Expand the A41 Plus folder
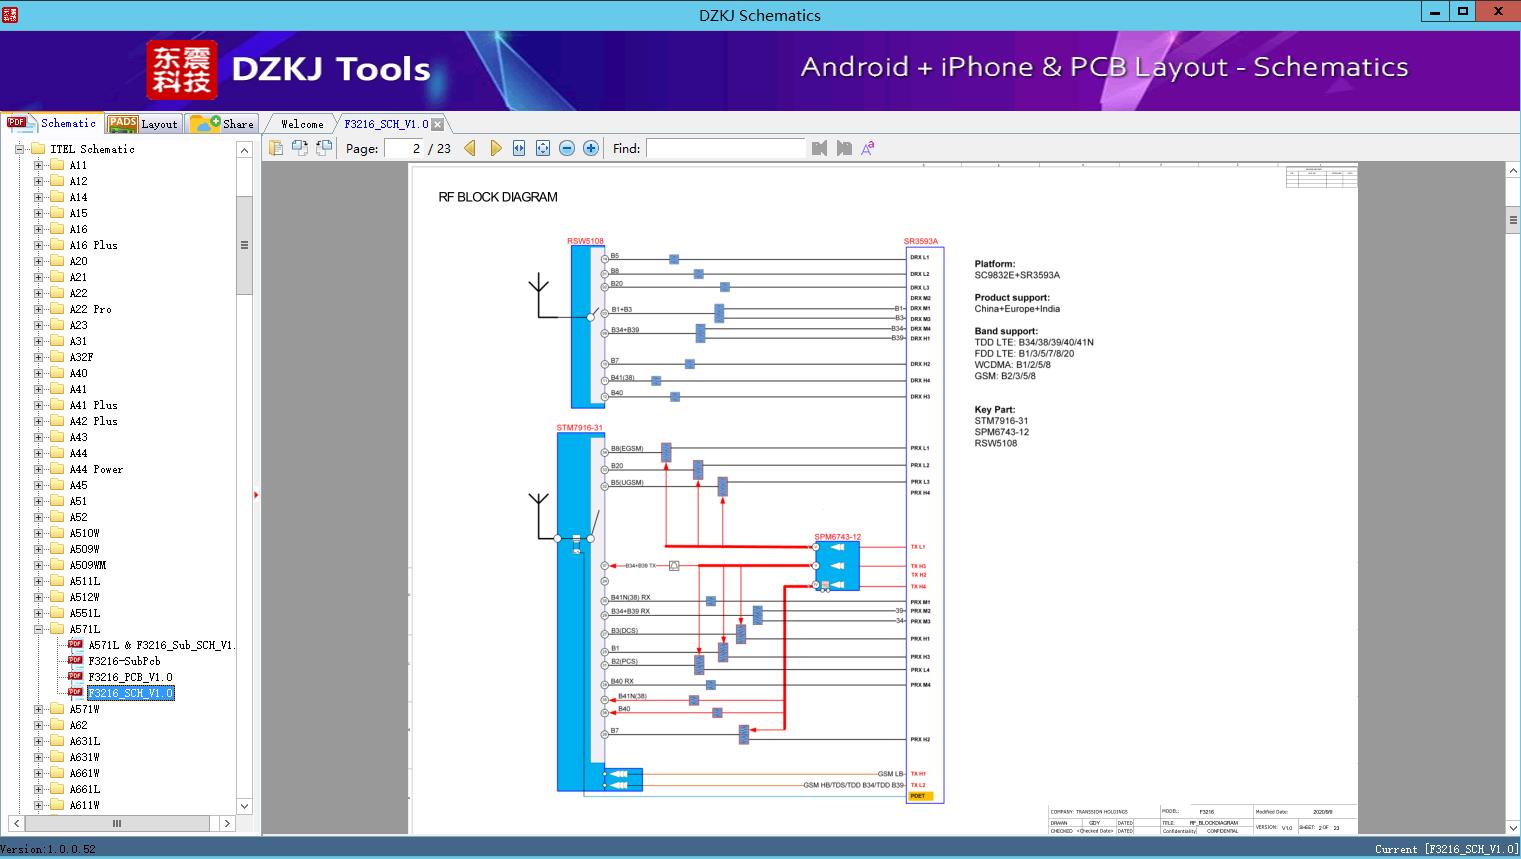Viewport: 1521px width, 859px height. click(x=38, y=405)
